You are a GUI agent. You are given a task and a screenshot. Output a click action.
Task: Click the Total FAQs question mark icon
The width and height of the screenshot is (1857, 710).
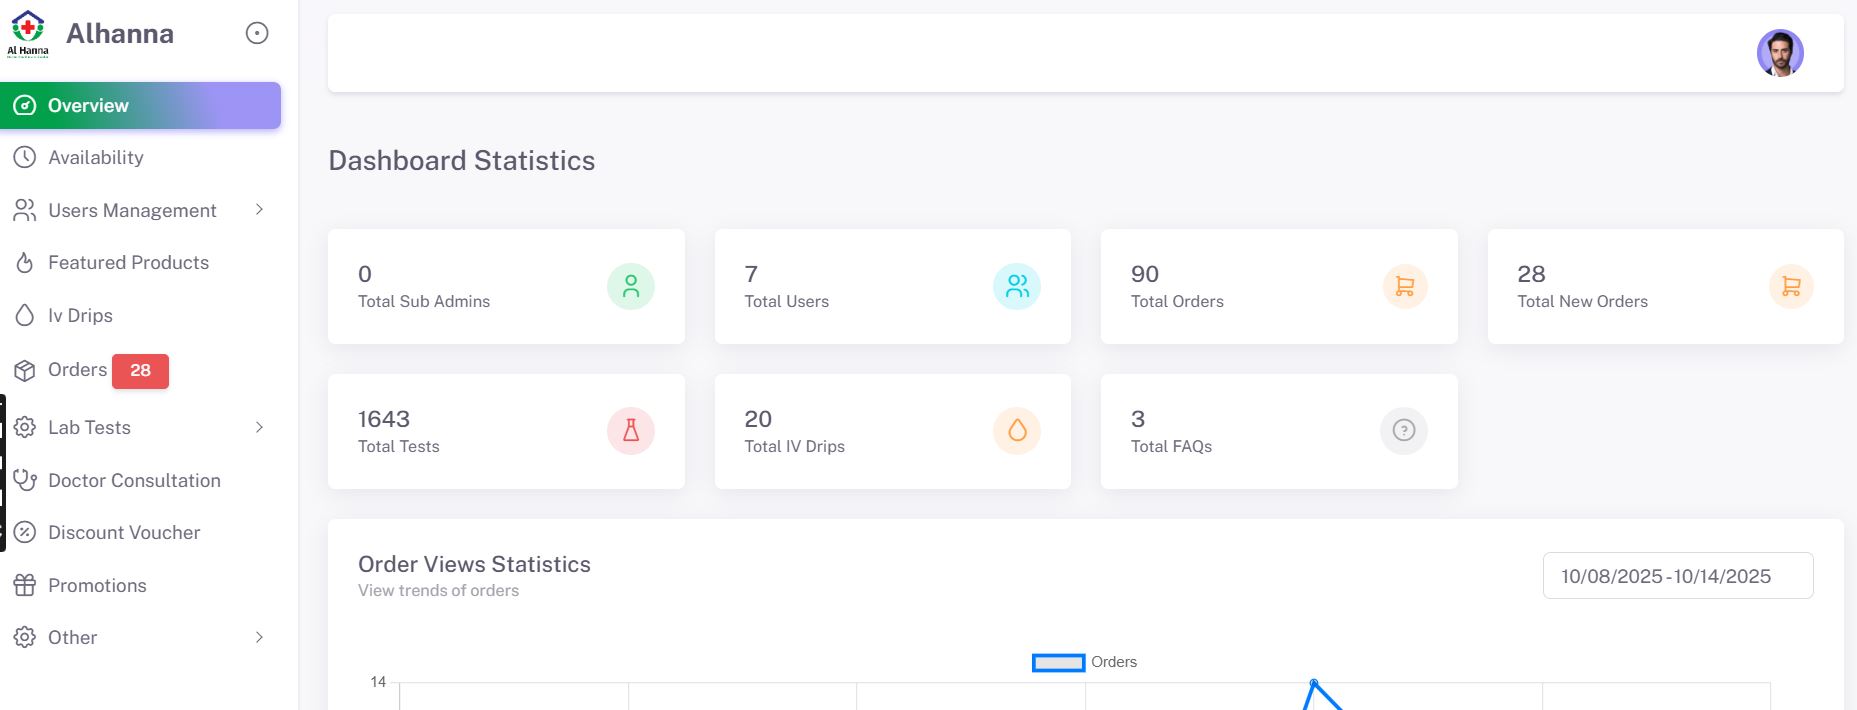[x=1404, y=431]
